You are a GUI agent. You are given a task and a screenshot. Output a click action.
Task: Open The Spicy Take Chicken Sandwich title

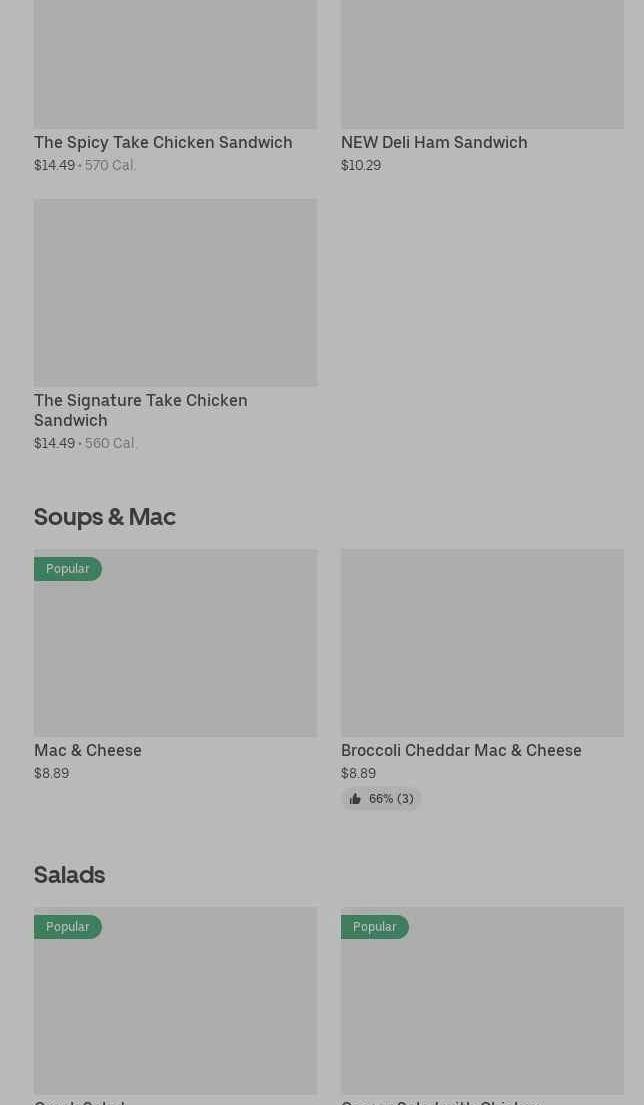tap(163, 142)
